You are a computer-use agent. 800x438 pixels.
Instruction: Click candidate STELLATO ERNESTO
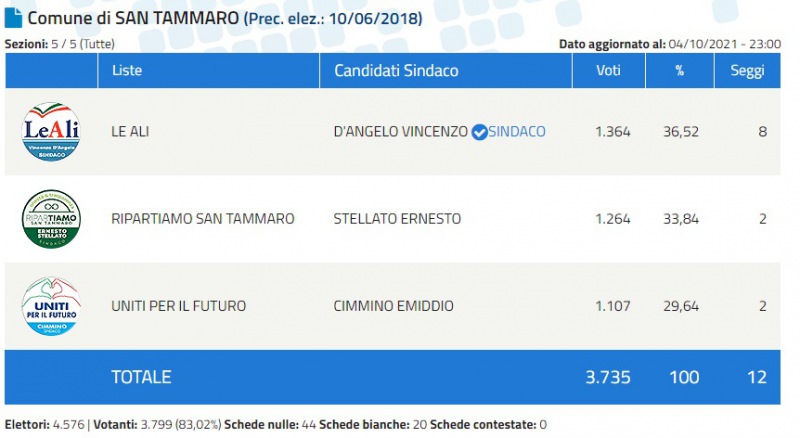click(x=397, y=219)
